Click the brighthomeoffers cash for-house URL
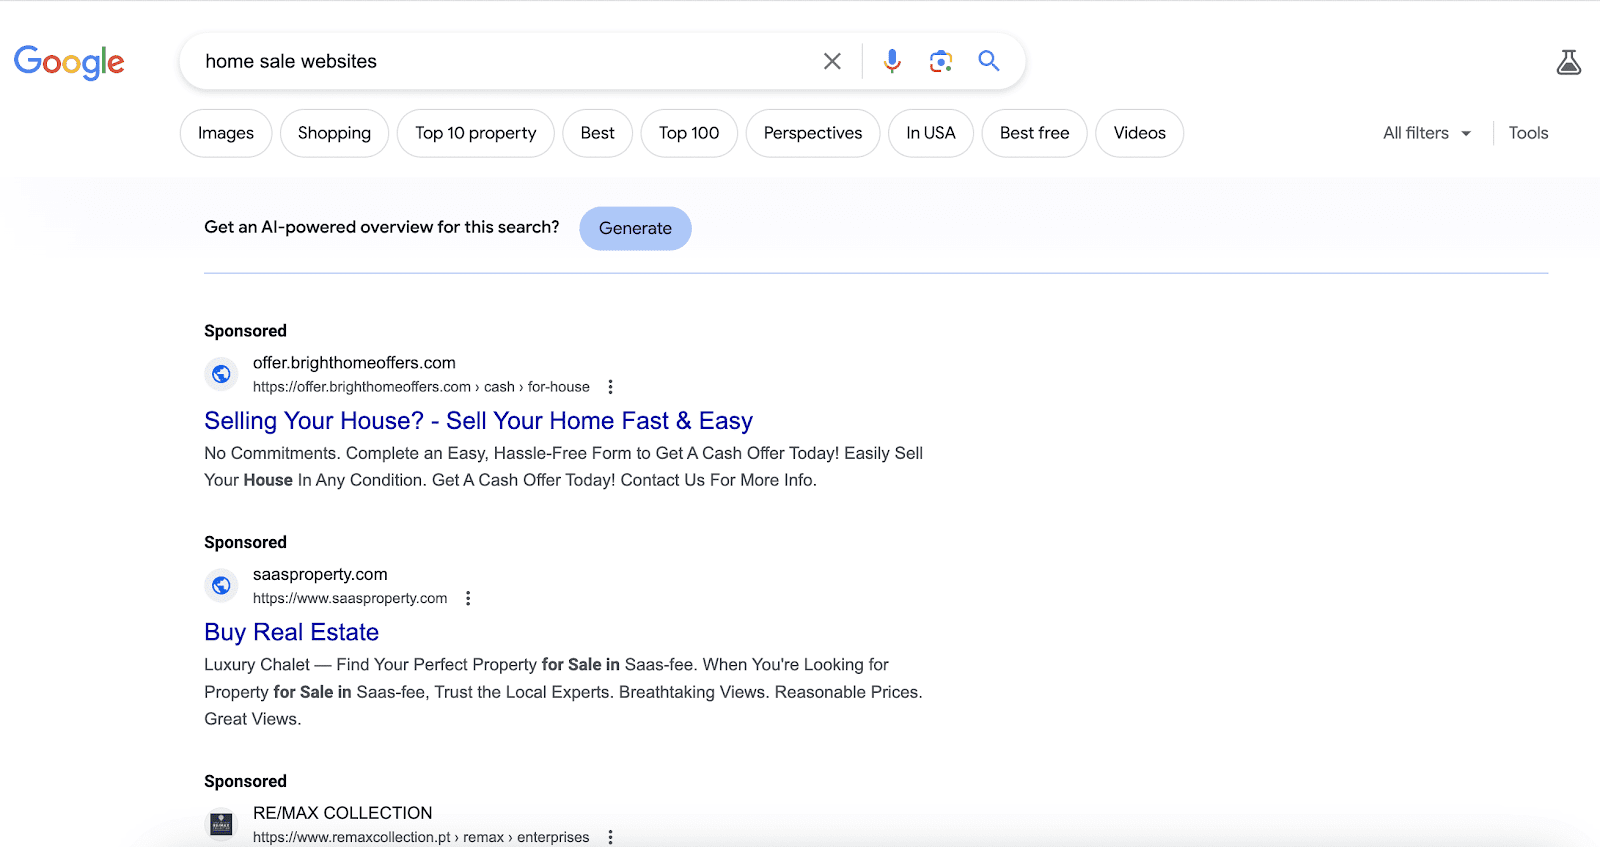The width and height of the screenshot is (1600, 847). click(x=421, y=387)
